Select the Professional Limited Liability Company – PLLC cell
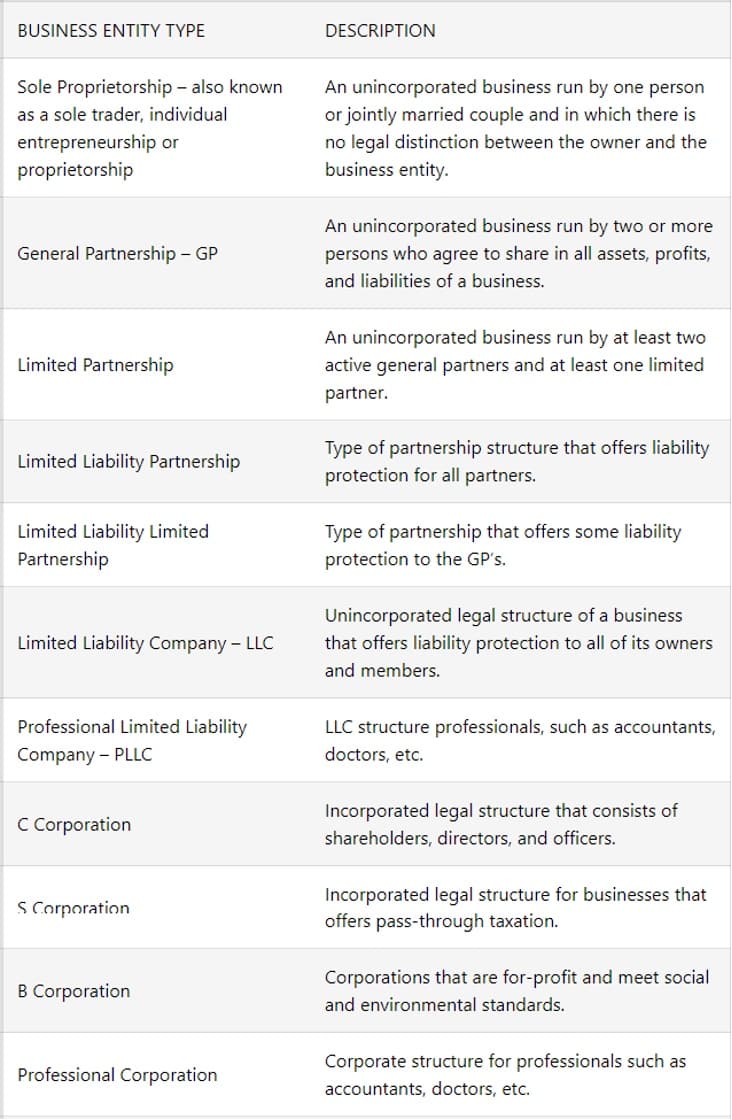This screenshot has height=1120, width=732. click(x=132, y=740)
